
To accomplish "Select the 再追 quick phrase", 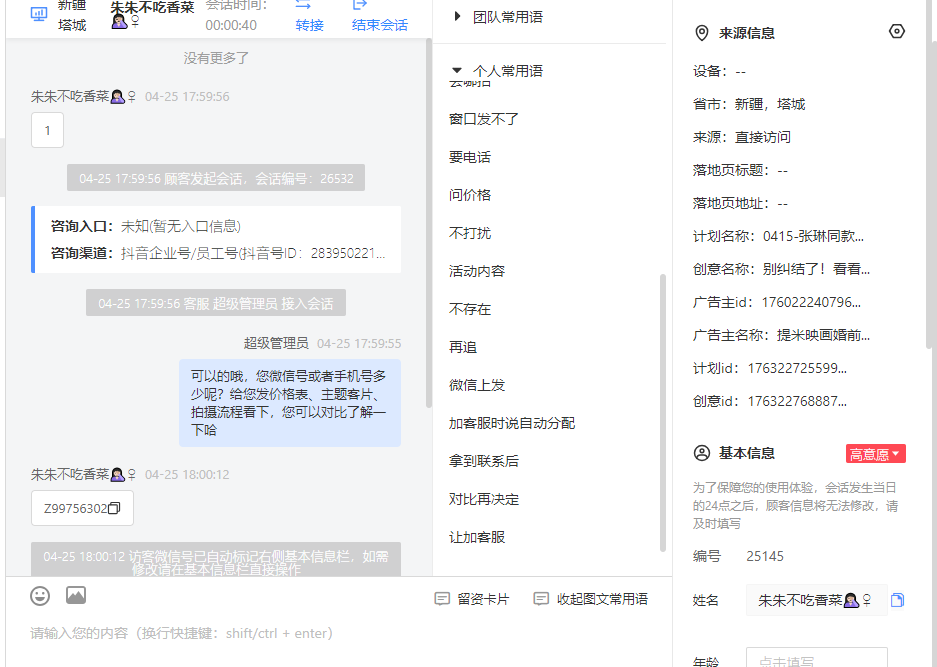I will 463,347.
